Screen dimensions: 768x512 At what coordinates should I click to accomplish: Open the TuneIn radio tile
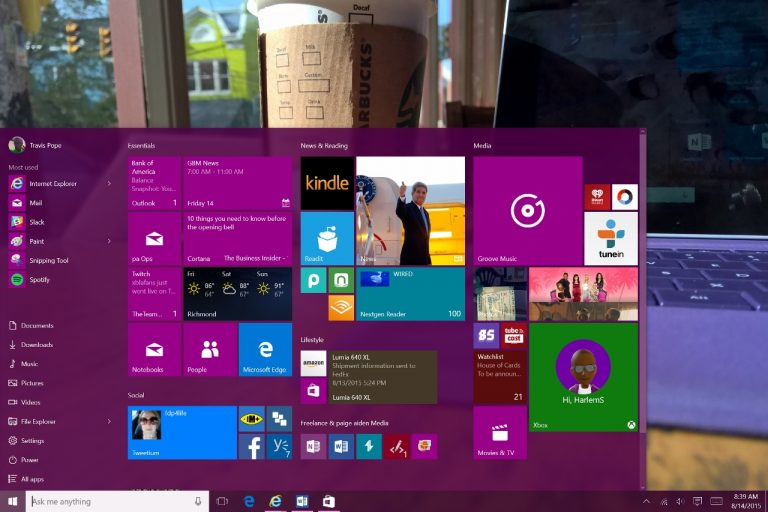pyautogui.click(x=611, y=239)
